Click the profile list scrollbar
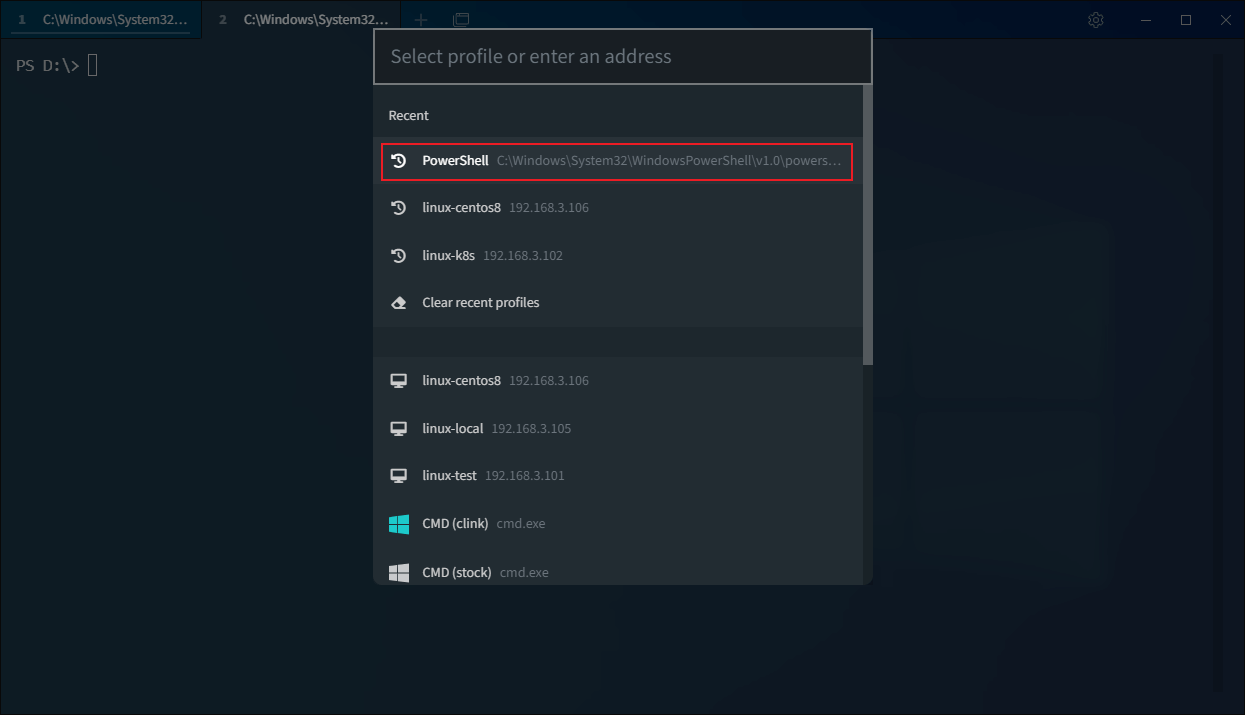Viewport: 1245px width, 715px height. [867, 225]
